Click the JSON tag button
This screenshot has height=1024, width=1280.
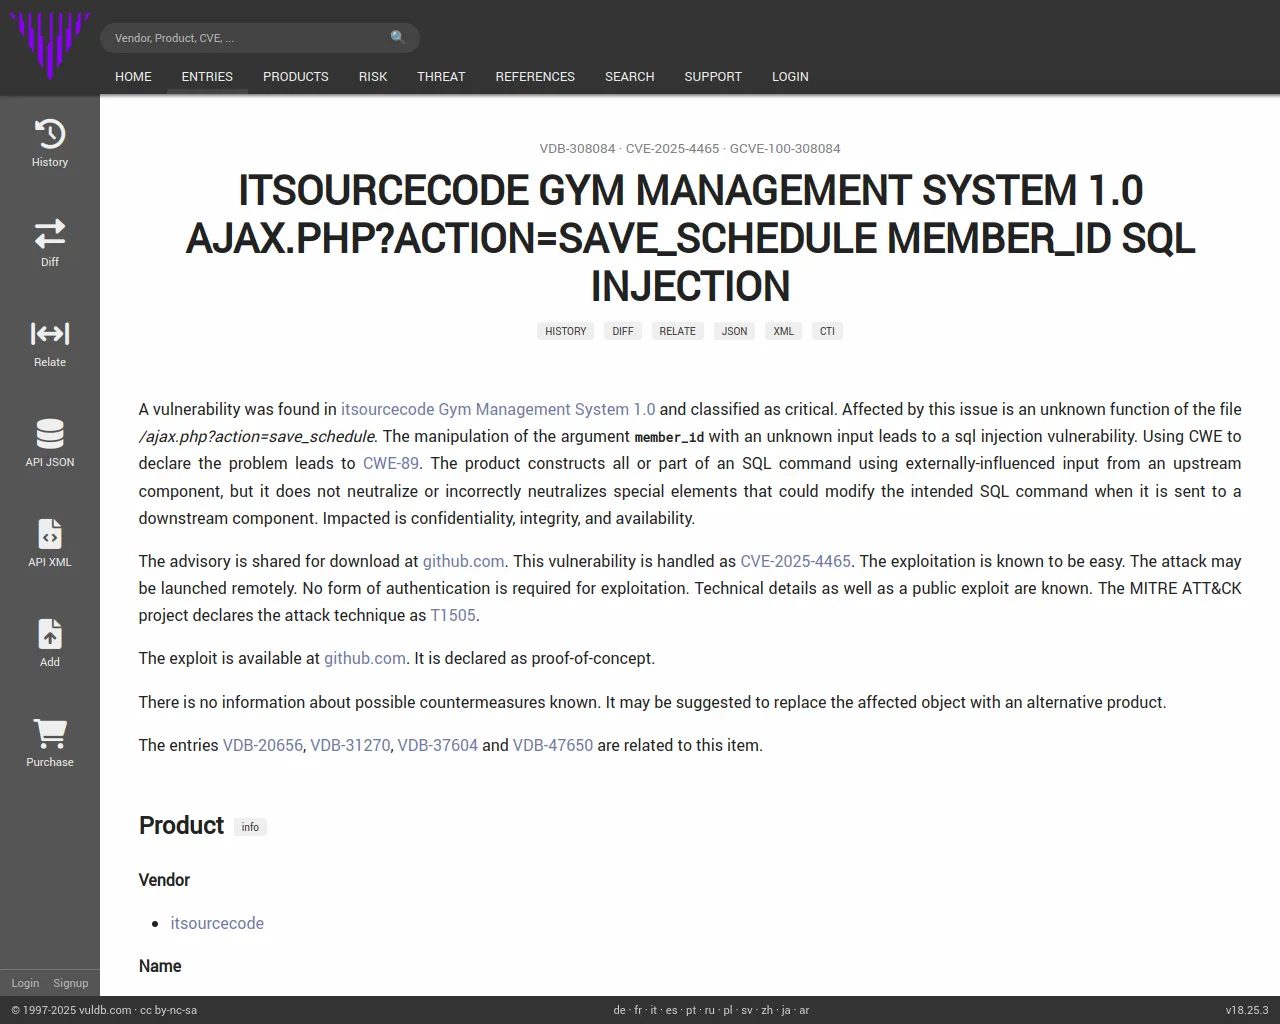point(735,331)
